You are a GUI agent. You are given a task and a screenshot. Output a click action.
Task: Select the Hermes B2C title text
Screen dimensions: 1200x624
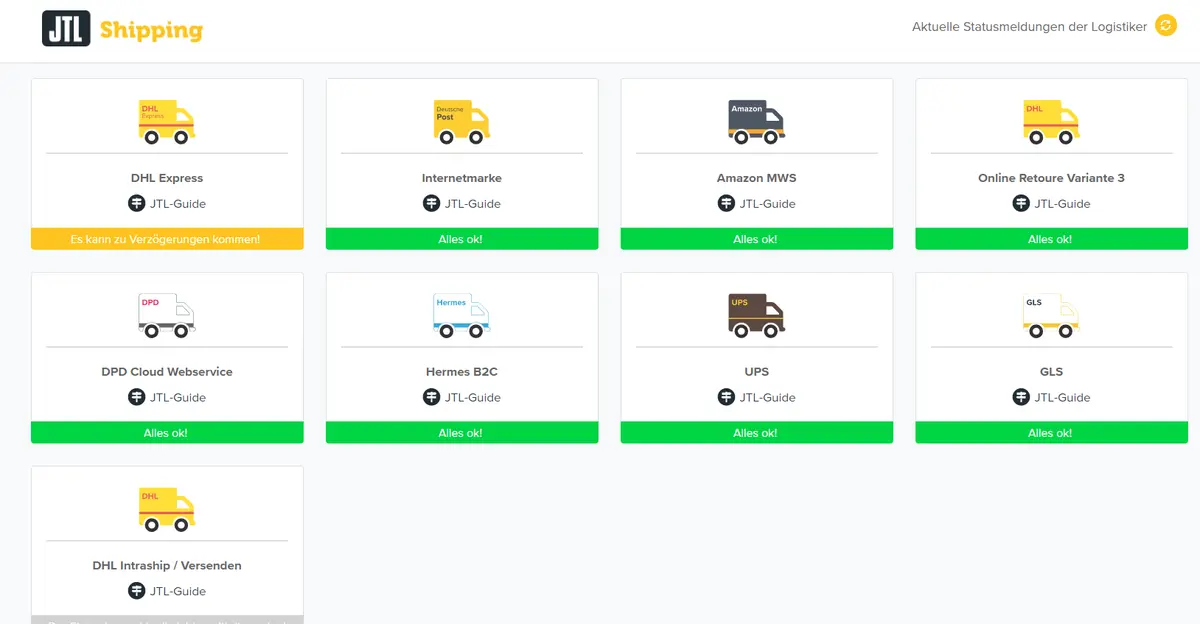[x=462, y=372]
